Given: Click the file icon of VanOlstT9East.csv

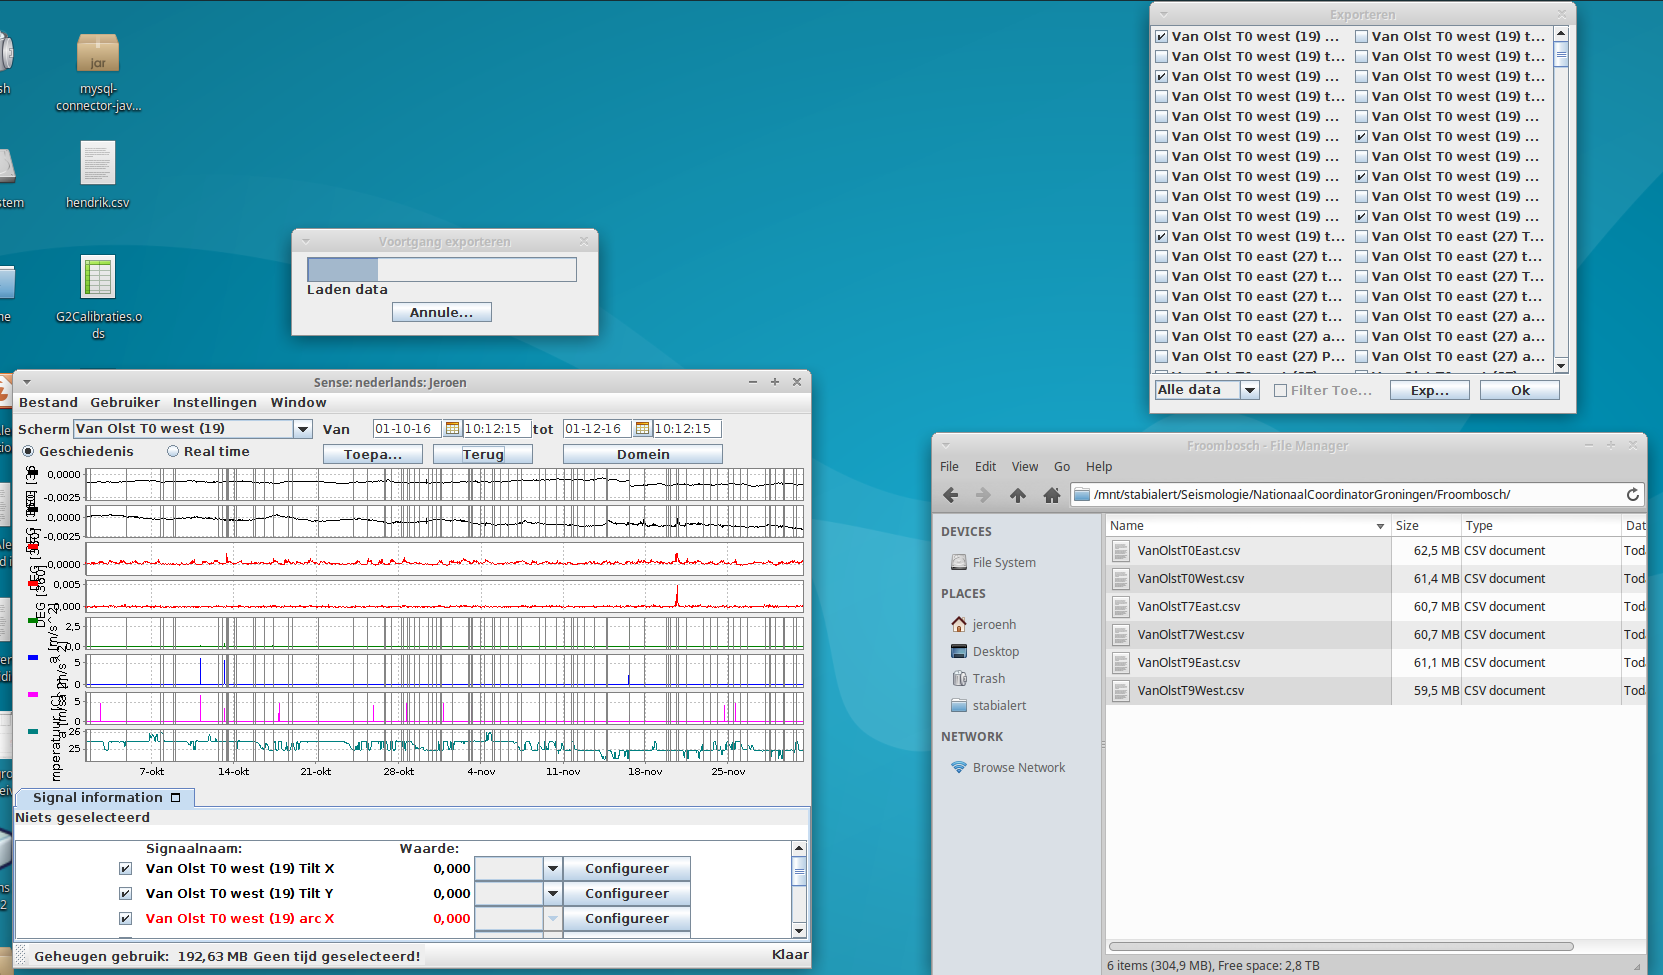Looking at the screenshot, I should coord(1121,663).
